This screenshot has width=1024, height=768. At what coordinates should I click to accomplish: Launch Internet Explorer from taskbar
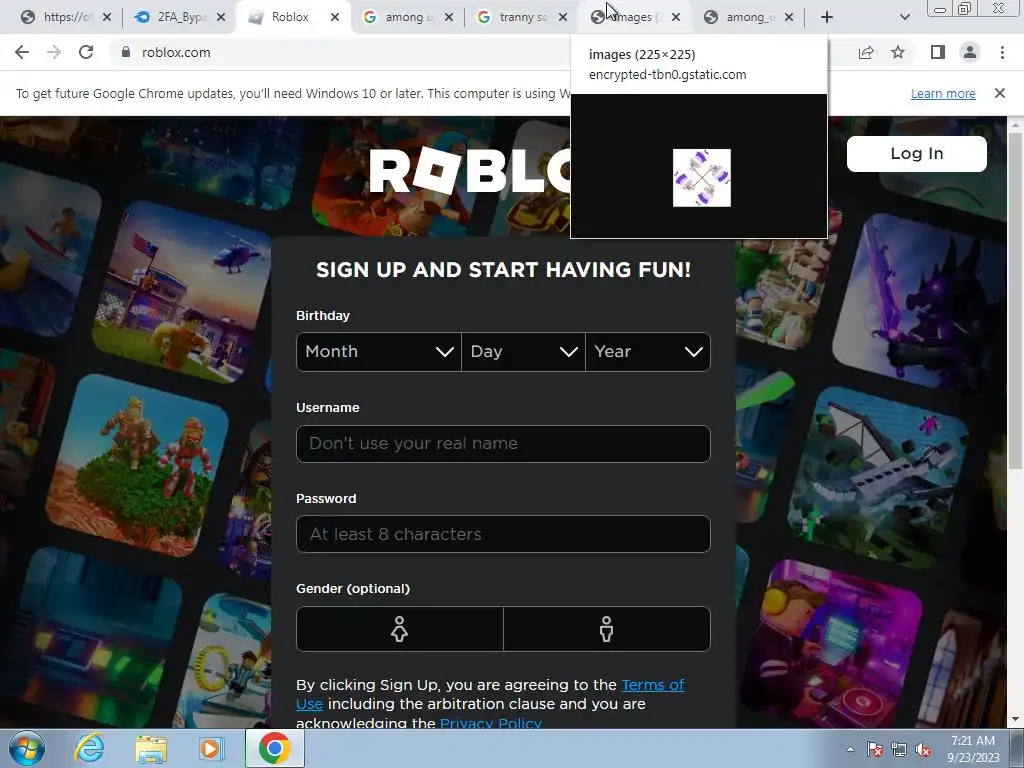coord(89,748)
